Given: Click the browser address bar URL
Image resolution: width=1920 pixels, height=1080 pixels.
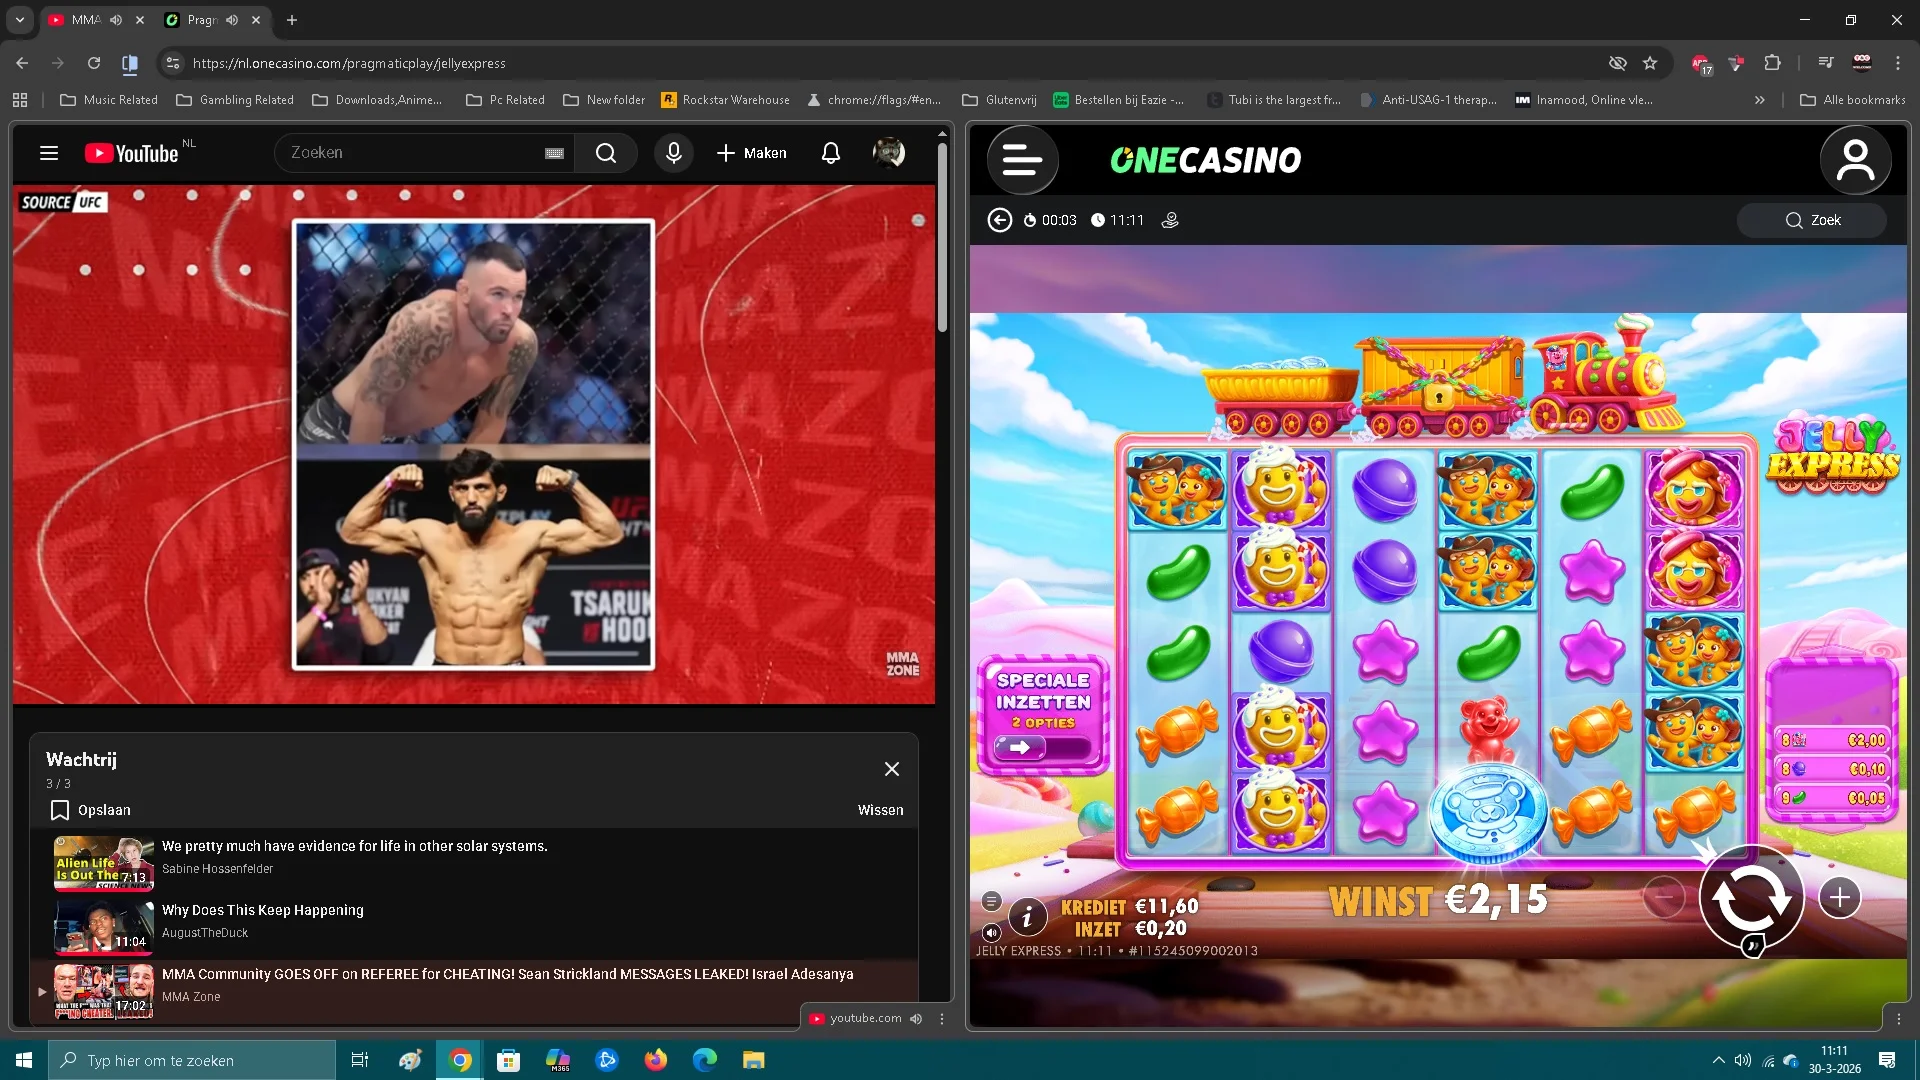Looking at the screenshot, I should [x=349, y=63].
